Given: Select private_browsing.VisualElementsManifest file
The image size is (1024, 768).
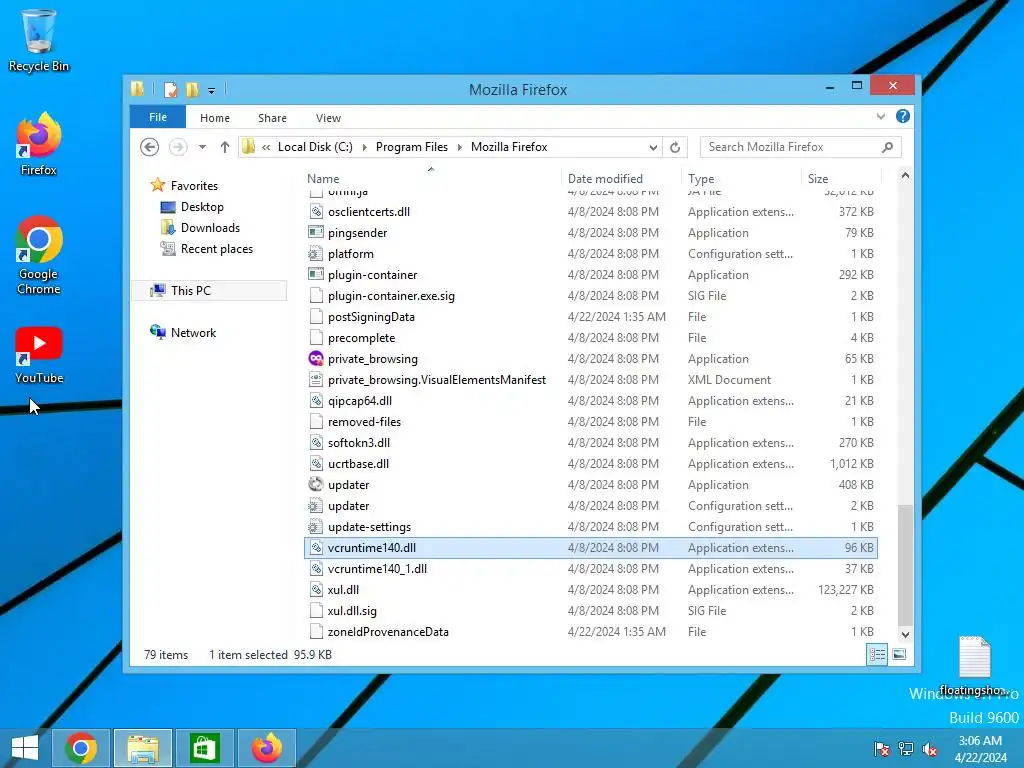Looking at the screenshot, I should [x=591, y=379].
